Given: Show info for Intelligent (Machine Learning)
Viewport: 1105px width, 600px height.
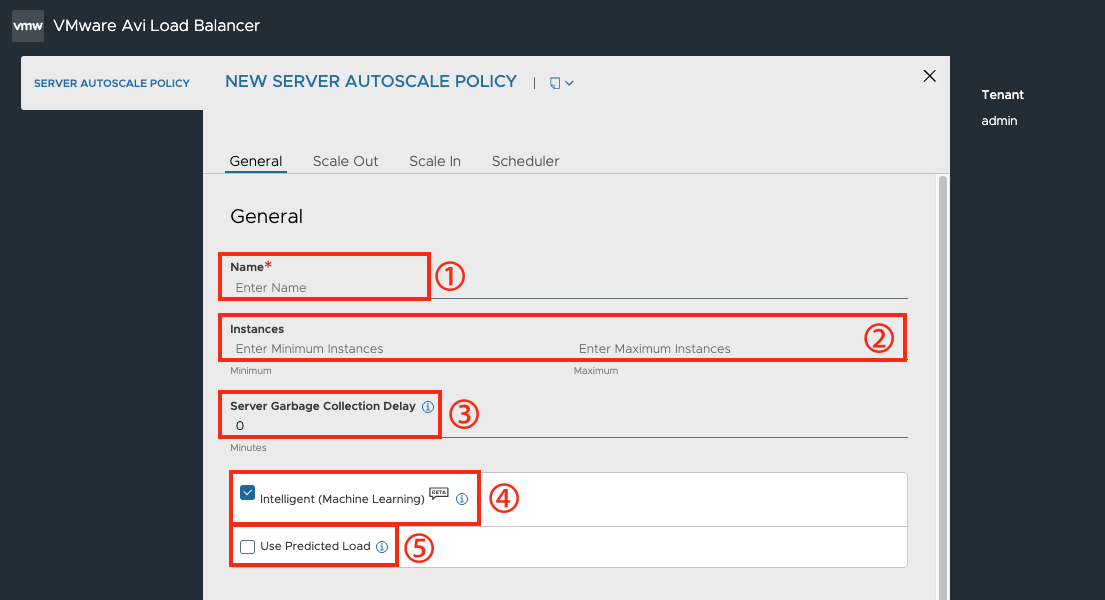Looking at the screenshot, I should pyautogui.click(x=462, y=499).
